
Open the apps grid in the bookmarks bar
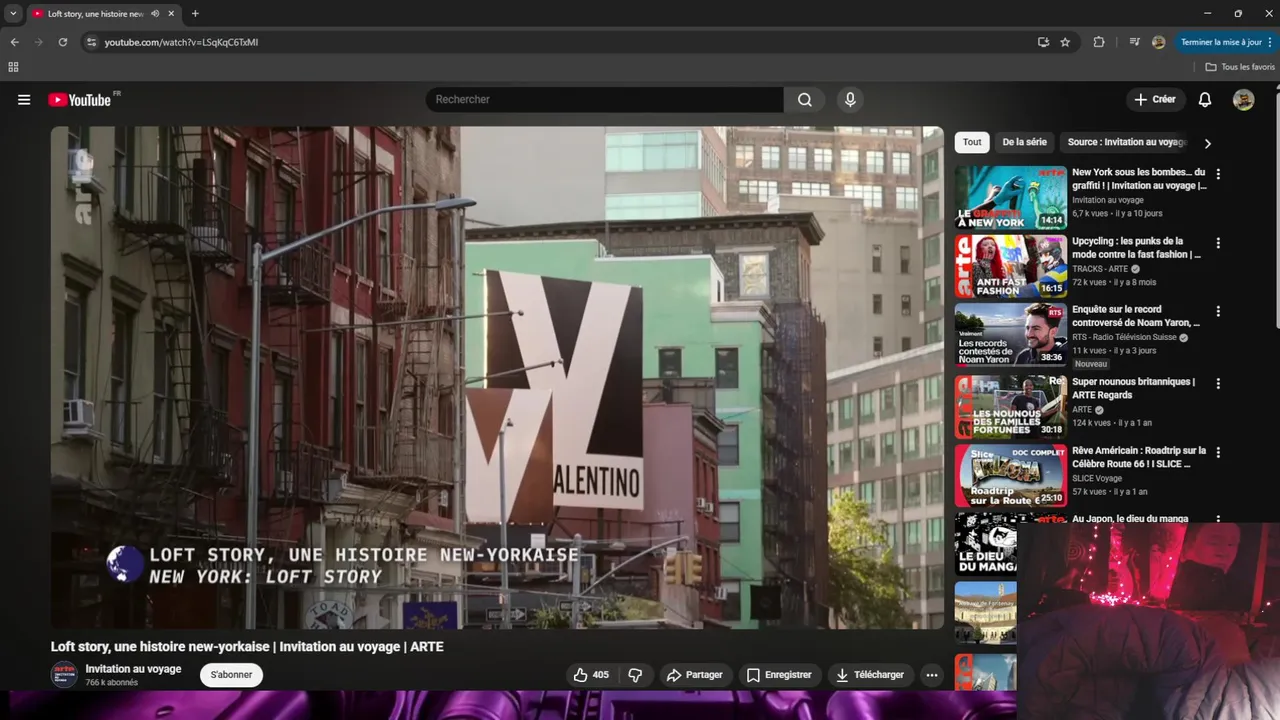13,67
